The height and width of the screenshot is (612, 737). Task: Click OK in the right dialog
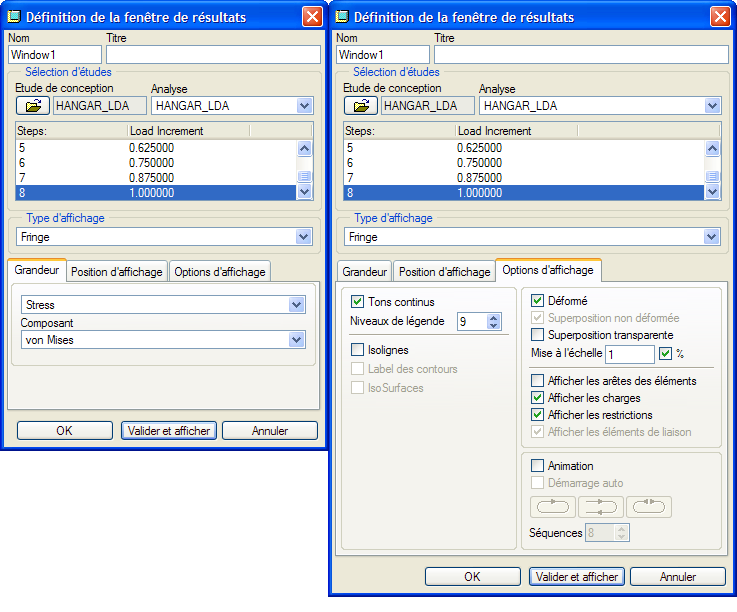(473, 577)
